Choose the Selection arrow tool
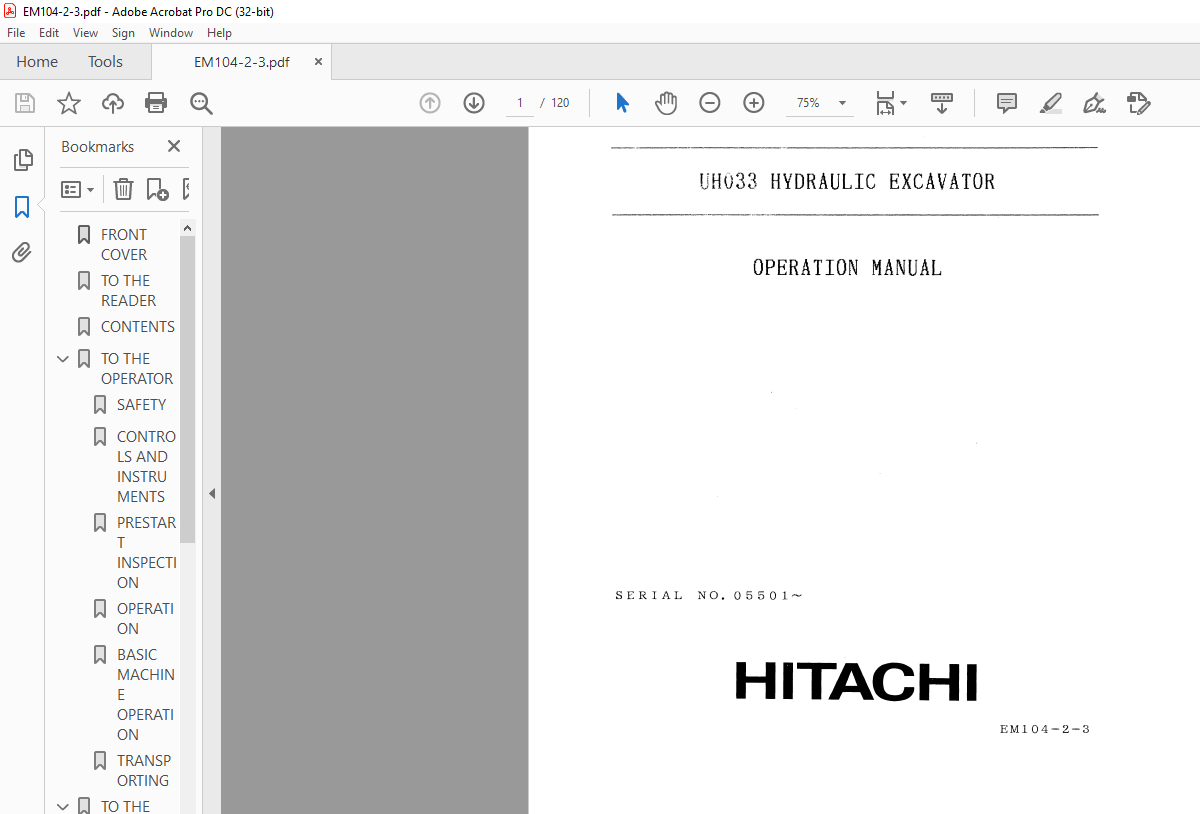The height and width of the screenshot is (814, 1200). (622, 103)
